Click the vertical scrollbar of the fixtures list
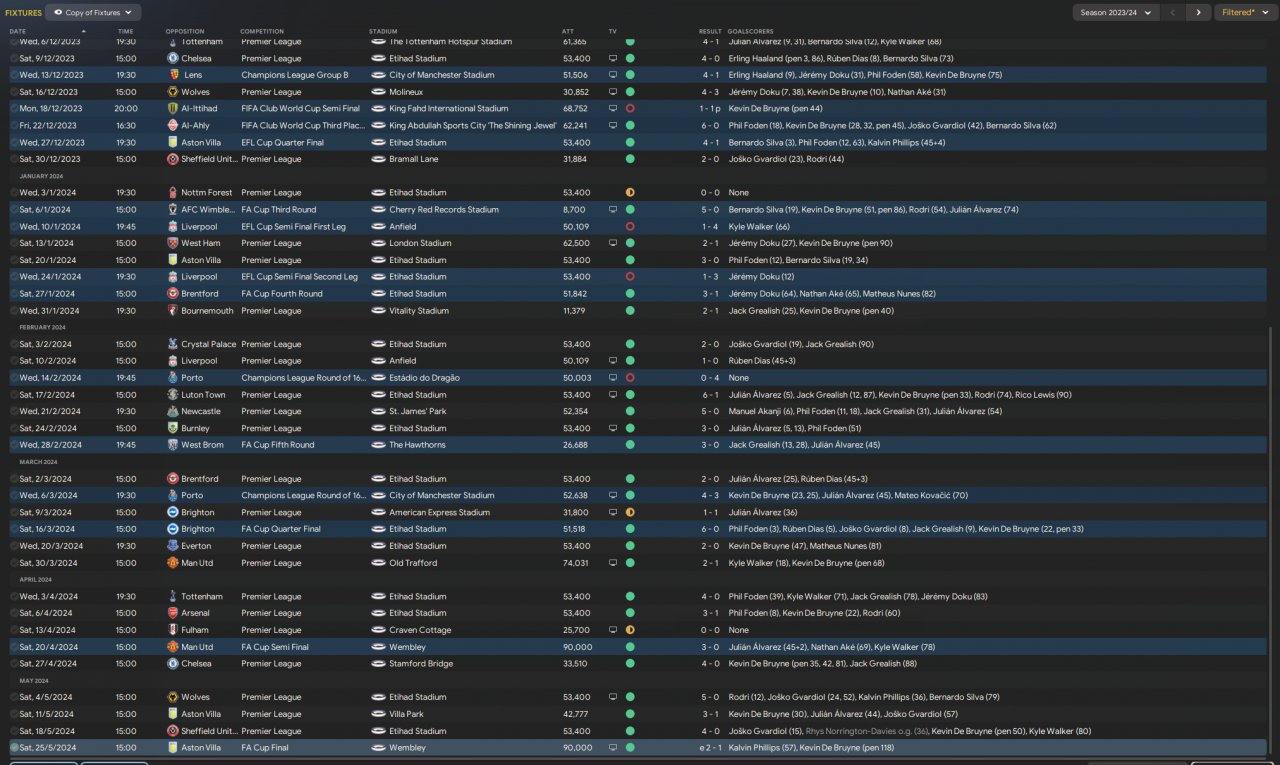The height and width of the screenshot is (765, 1280). 1268,540
